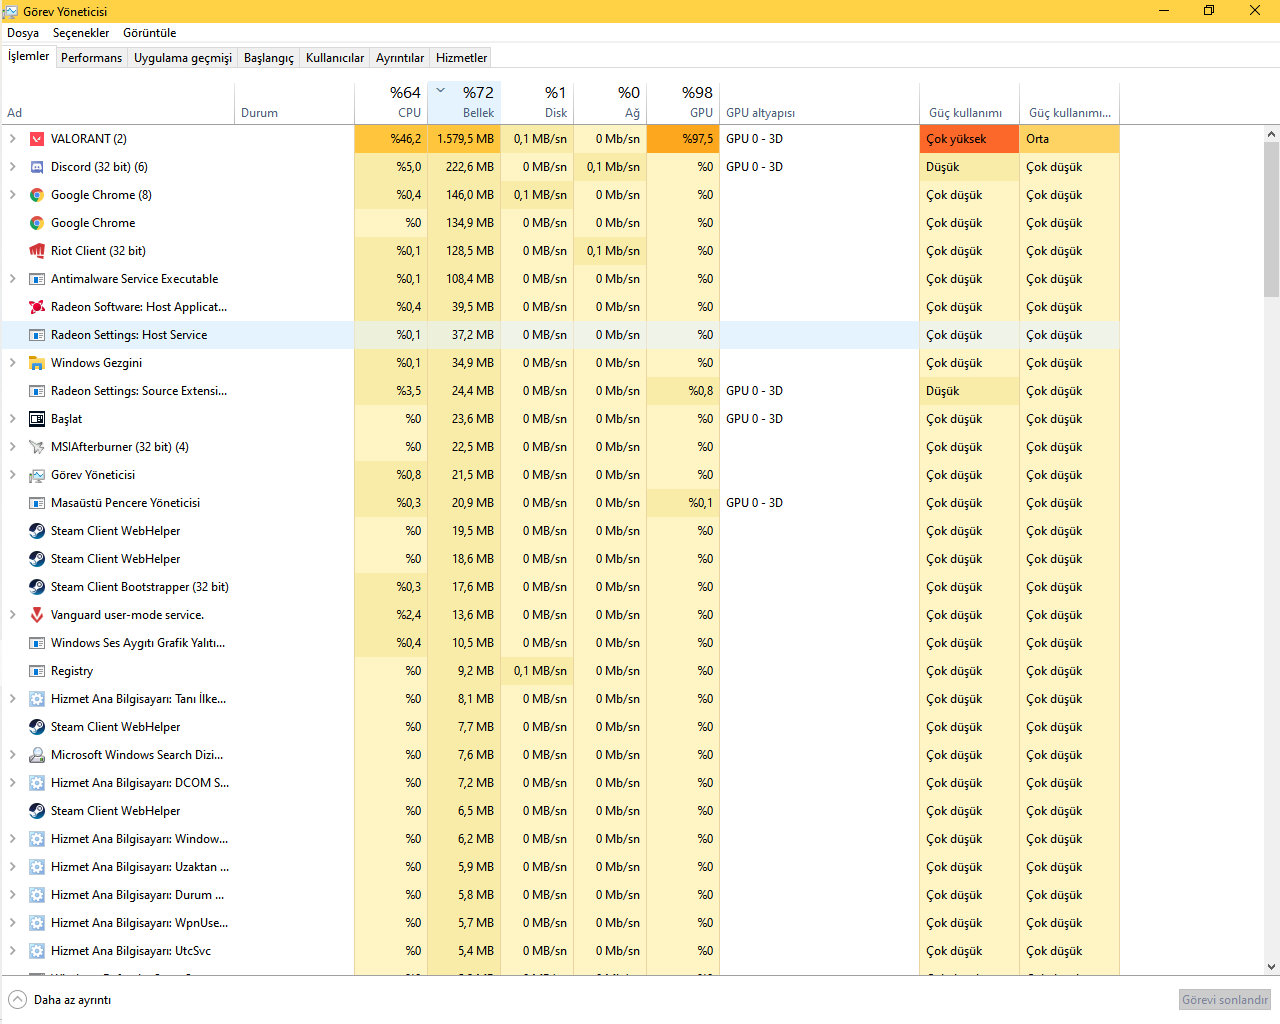Open the Seçenekler menu
This screenshot has height=1024, width=1280.
pos(81,33)
